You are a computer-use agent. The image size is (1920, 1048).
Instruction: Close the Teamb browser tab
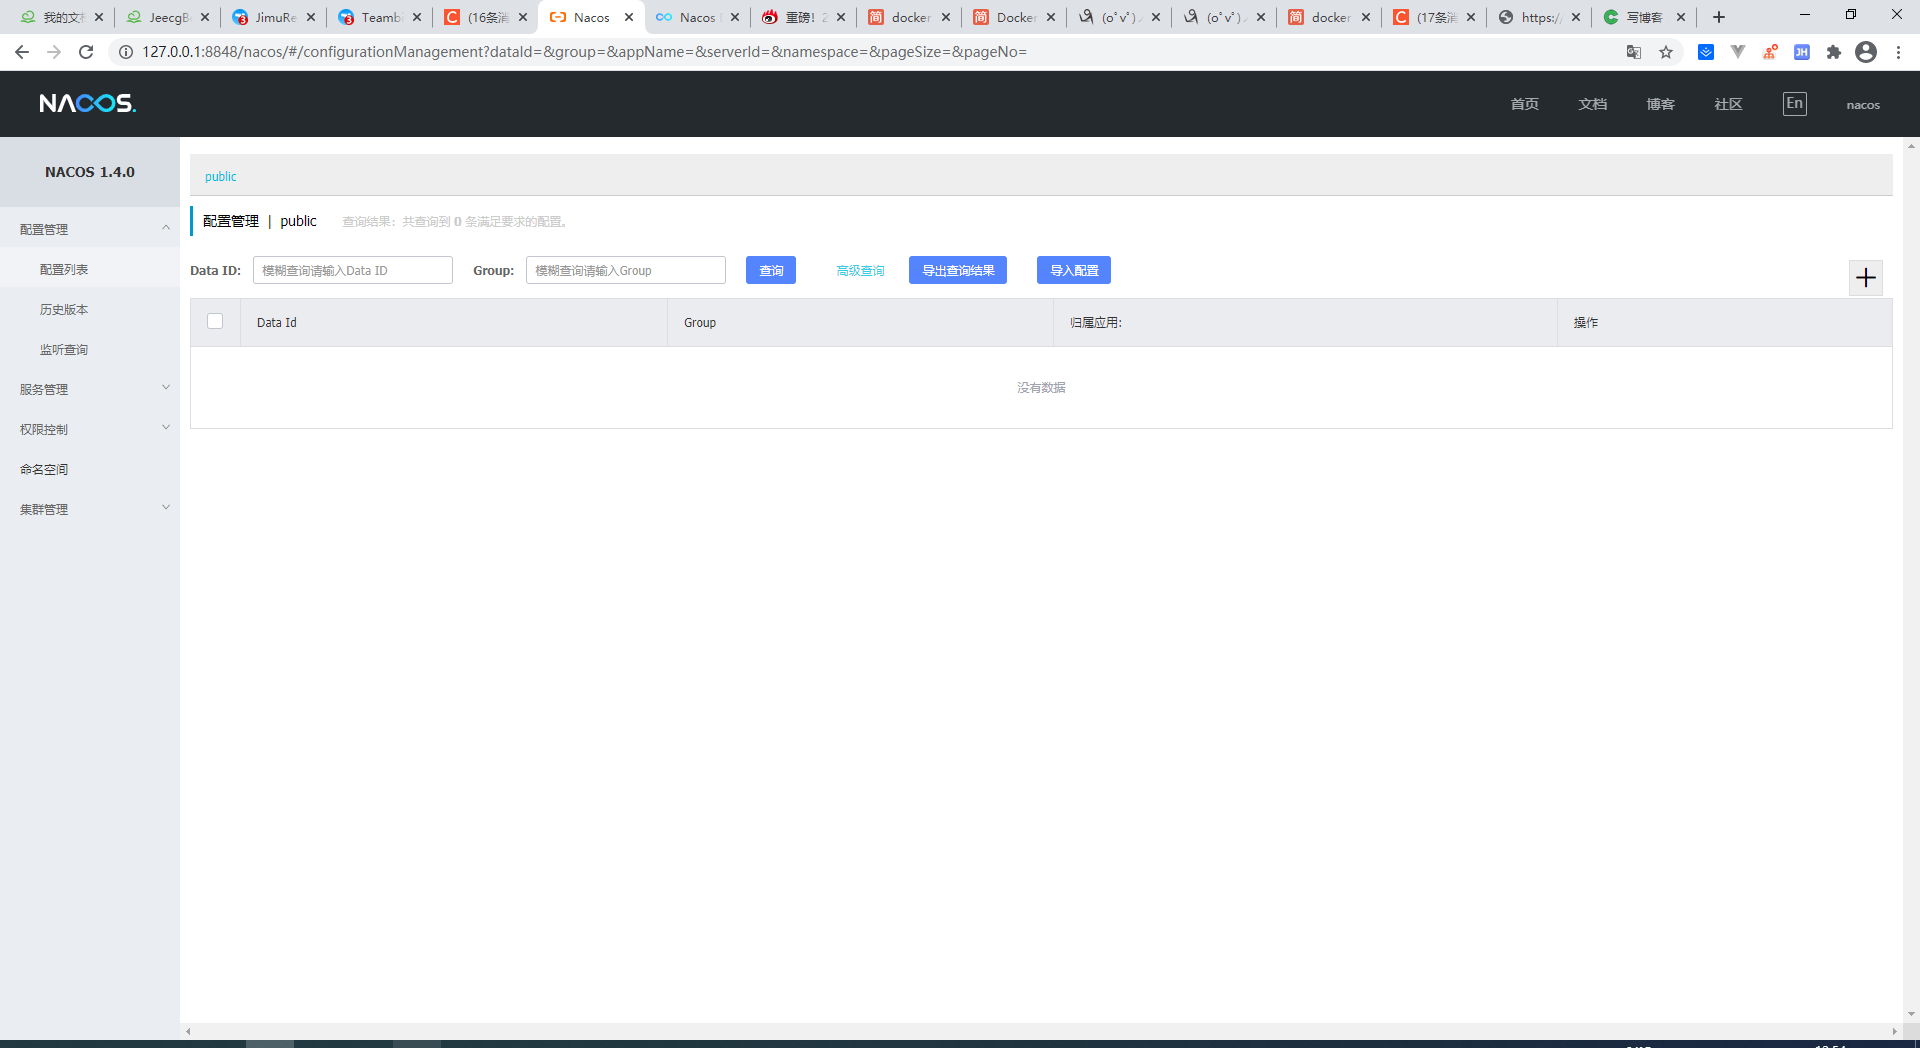coord(417,17)
